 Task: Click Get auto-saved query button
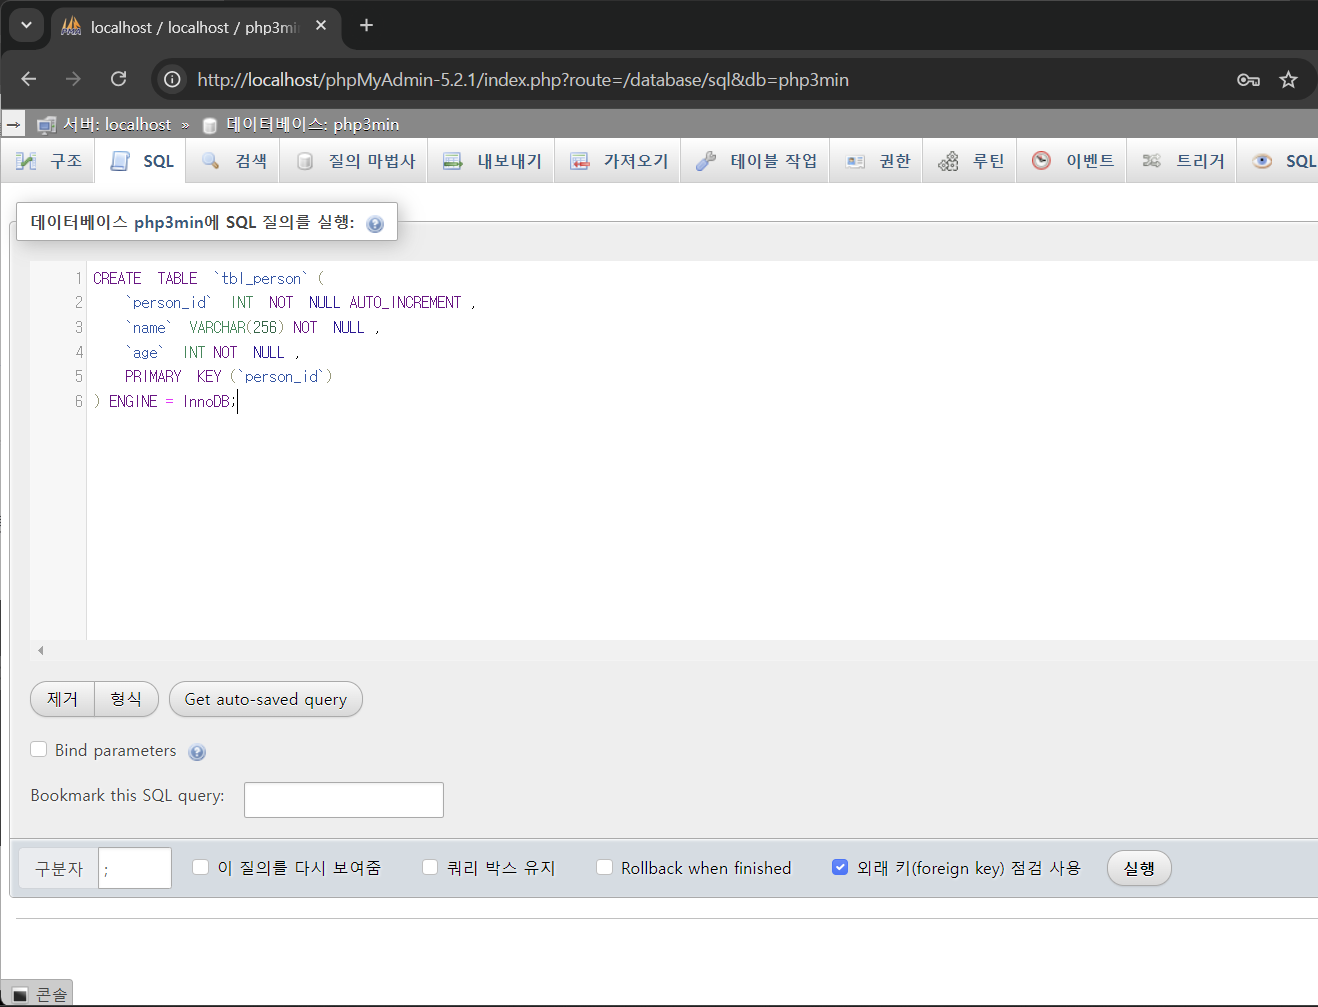(266, 699)
